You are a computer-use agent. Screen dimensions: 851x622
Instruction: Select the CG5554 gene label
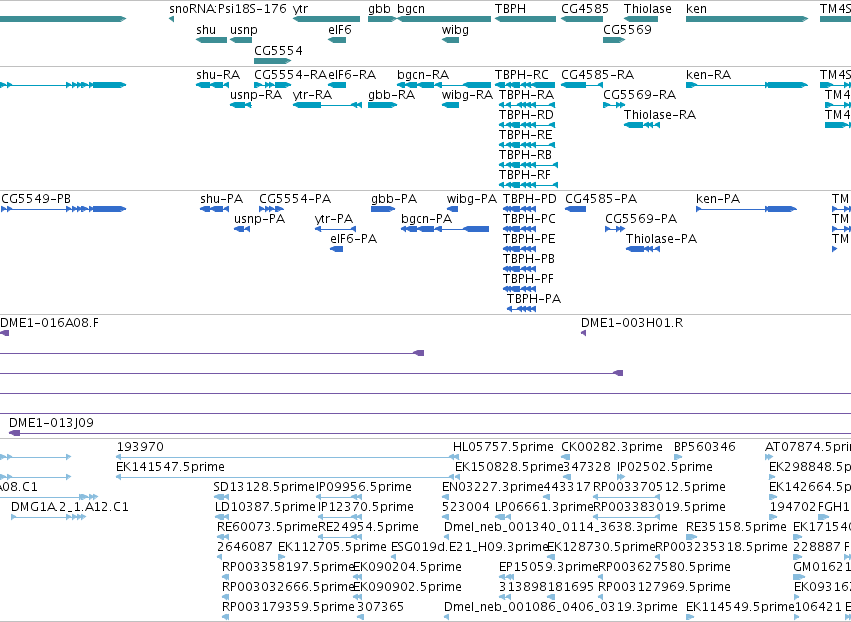click(x=278, y=50)
